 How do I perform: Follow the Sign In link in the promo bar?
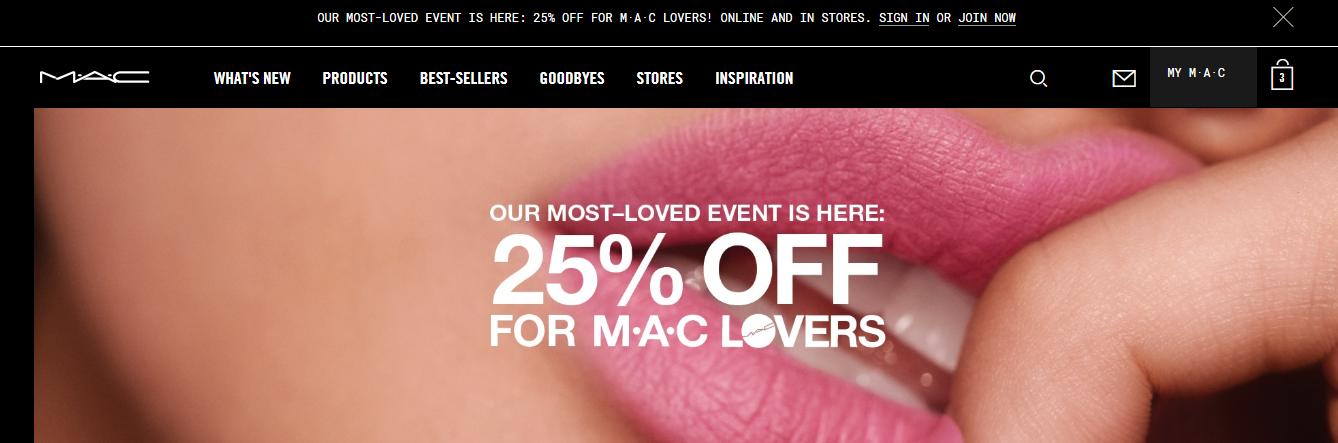(x=904, y=18)
